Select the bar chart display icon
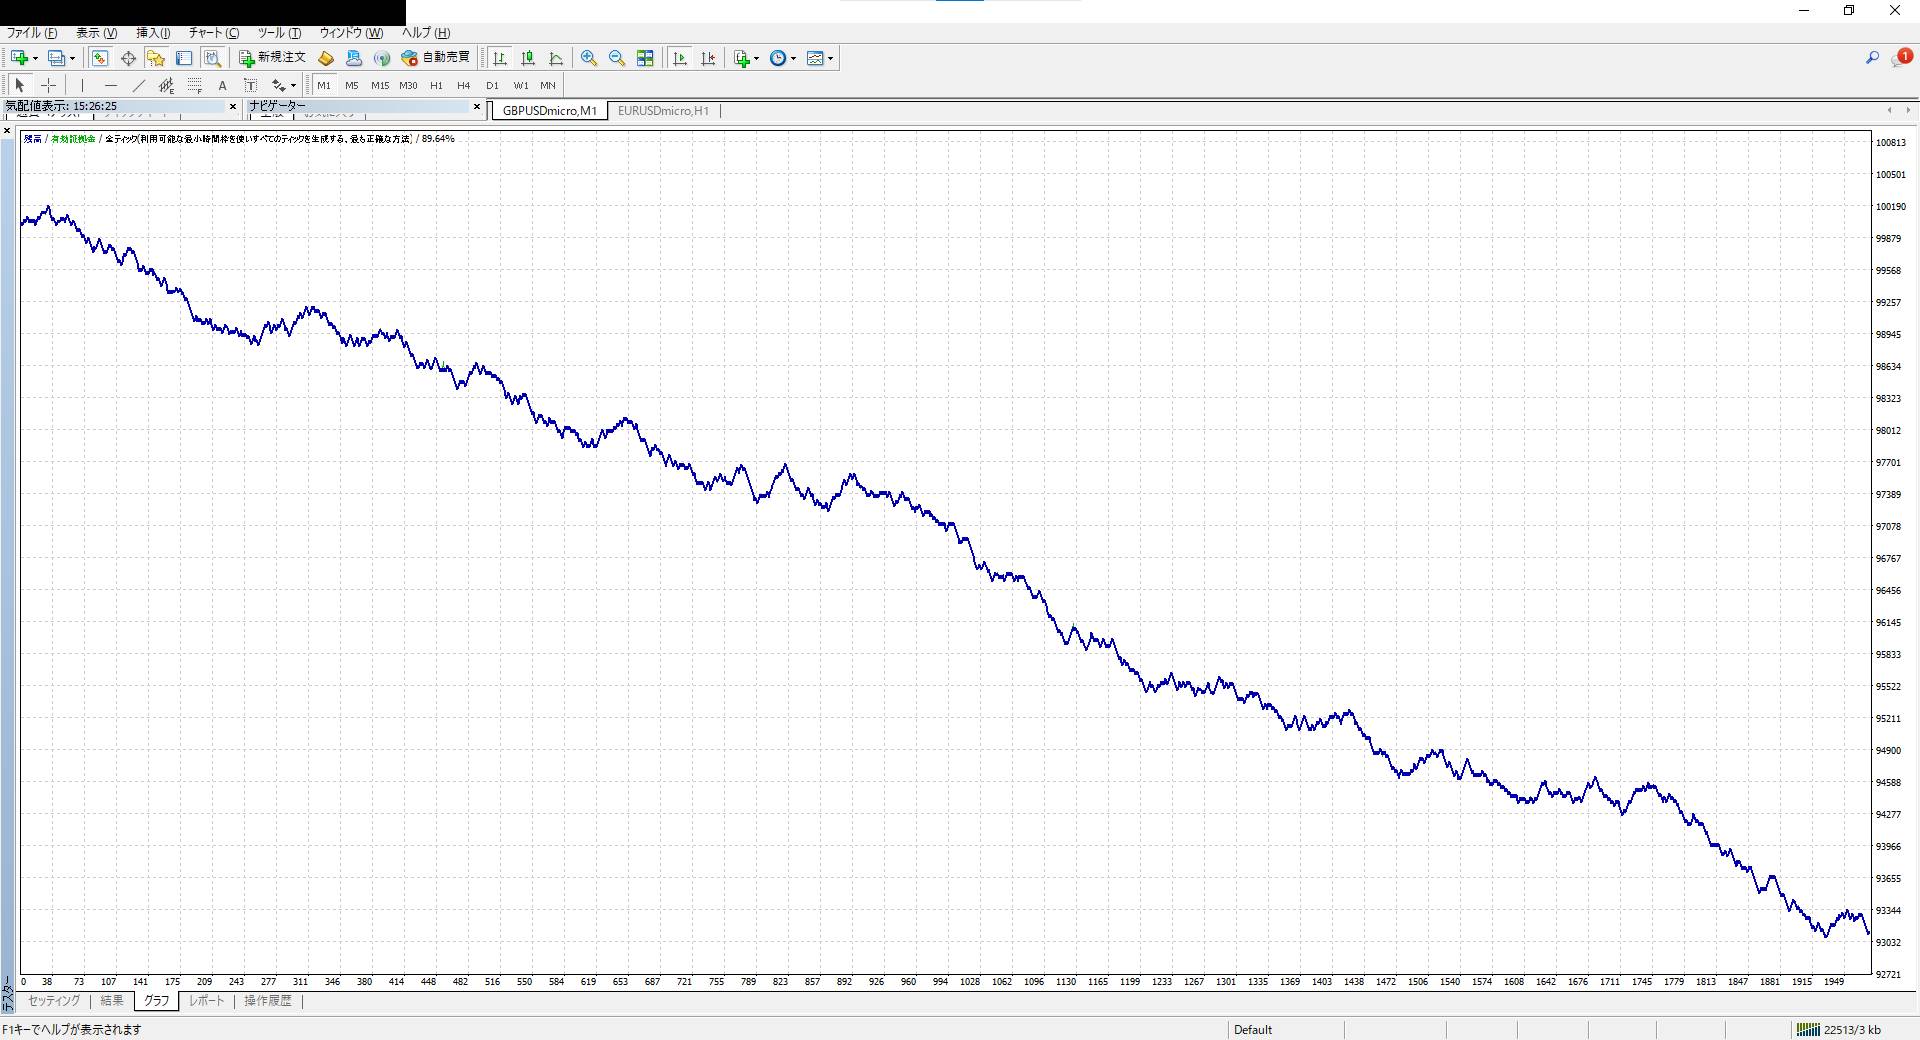The image size is (1920, 1040). coord(500,58)
